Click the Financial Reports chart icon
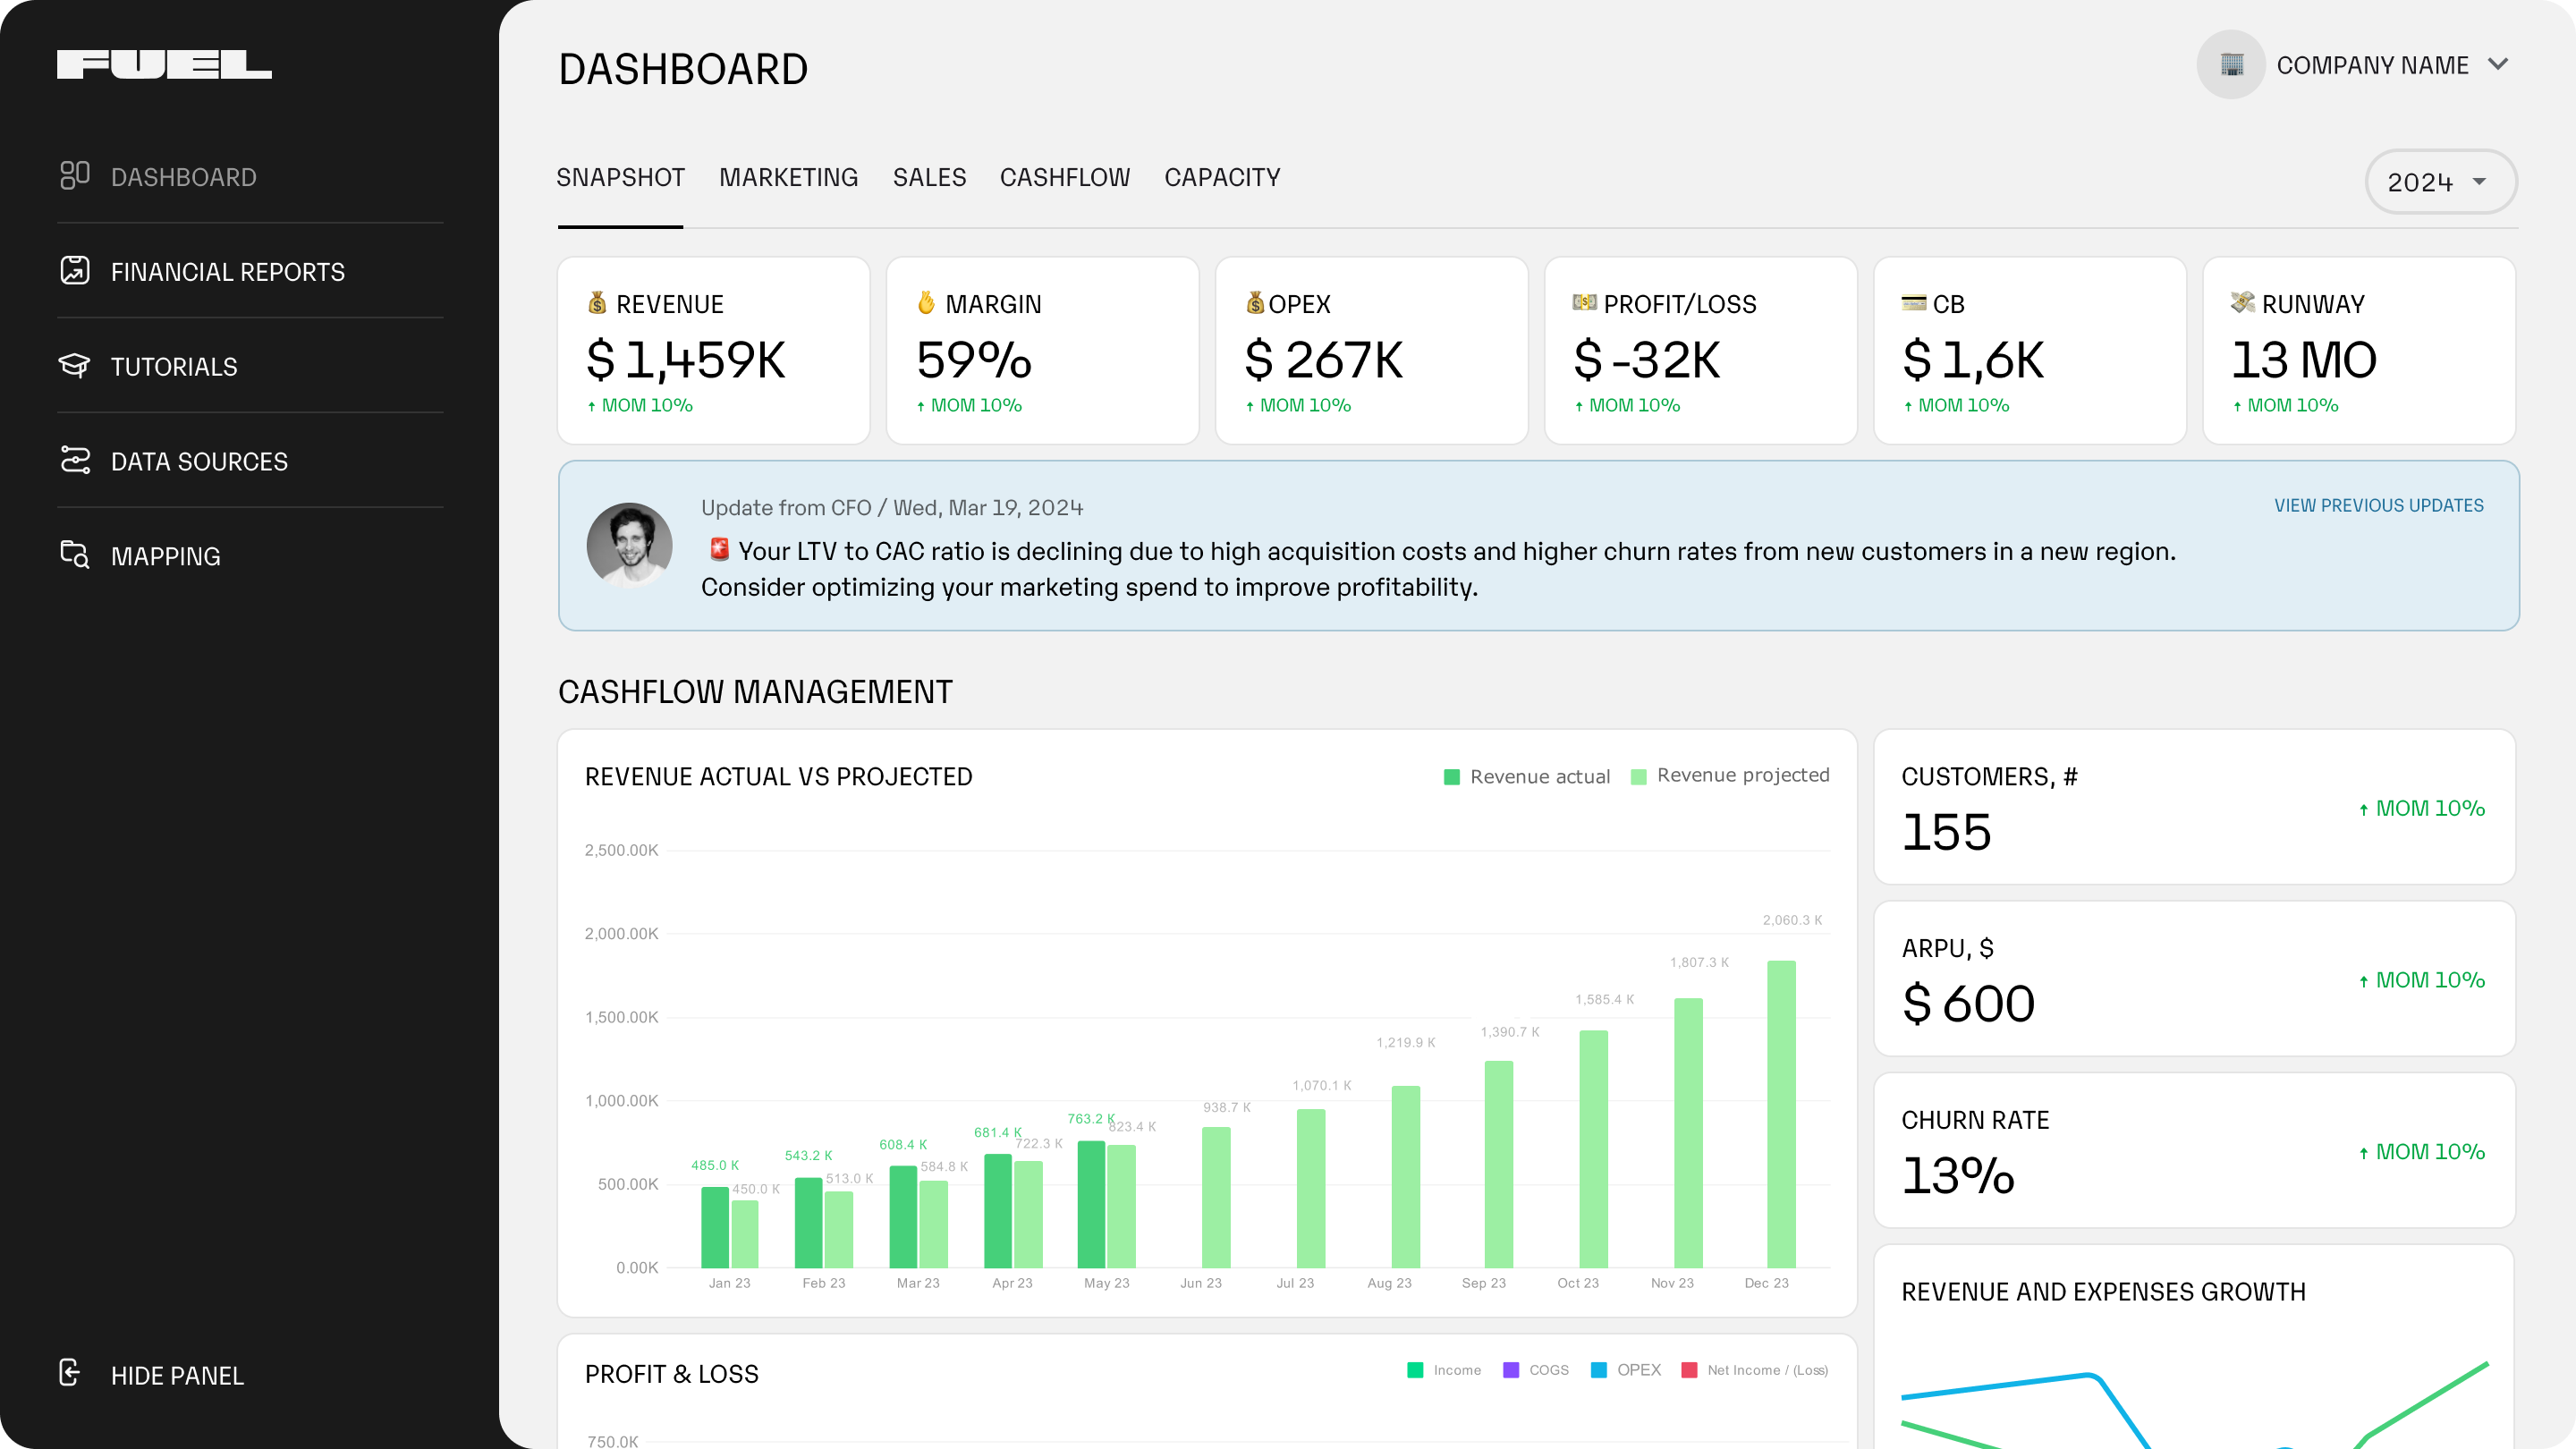This screenshot has width=2576, height=1449. (x=75, y=271)
